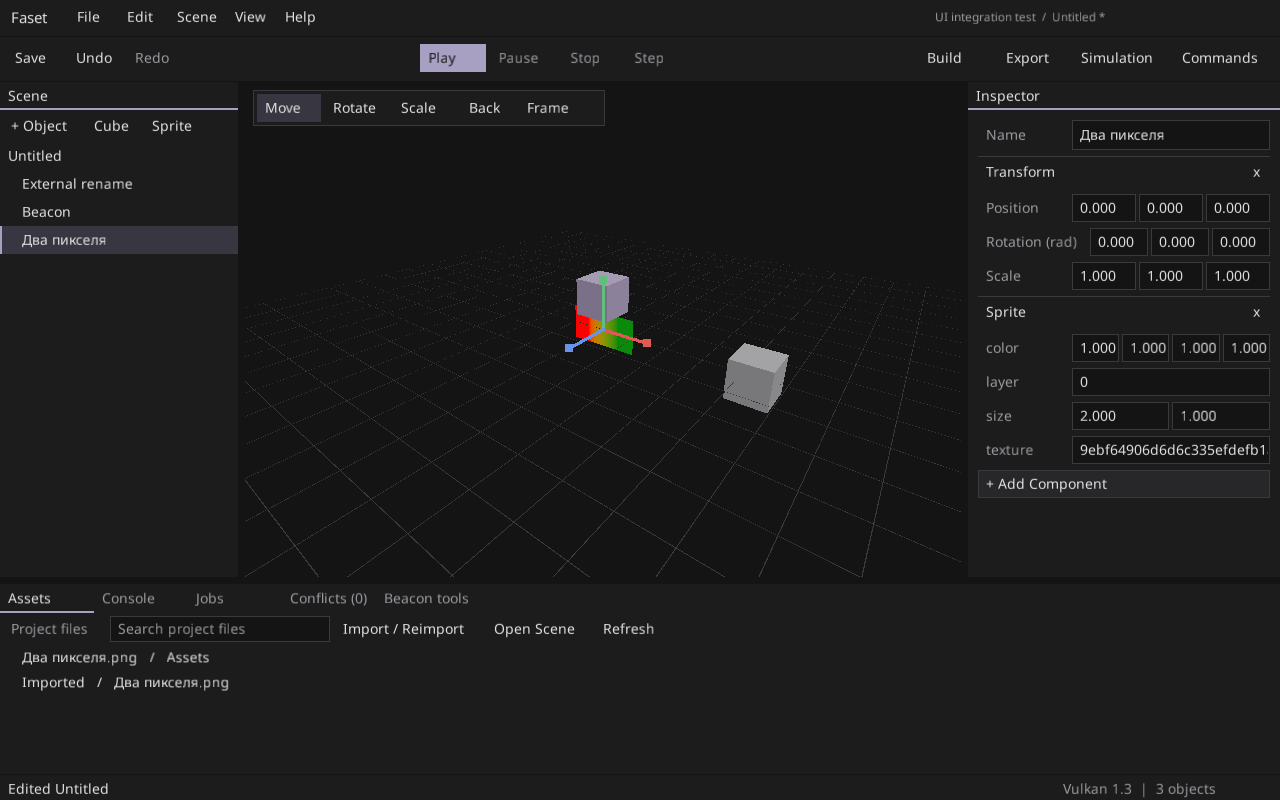
Task: Select the Imported / Два пикселя.png row
Action: point(126,683)
